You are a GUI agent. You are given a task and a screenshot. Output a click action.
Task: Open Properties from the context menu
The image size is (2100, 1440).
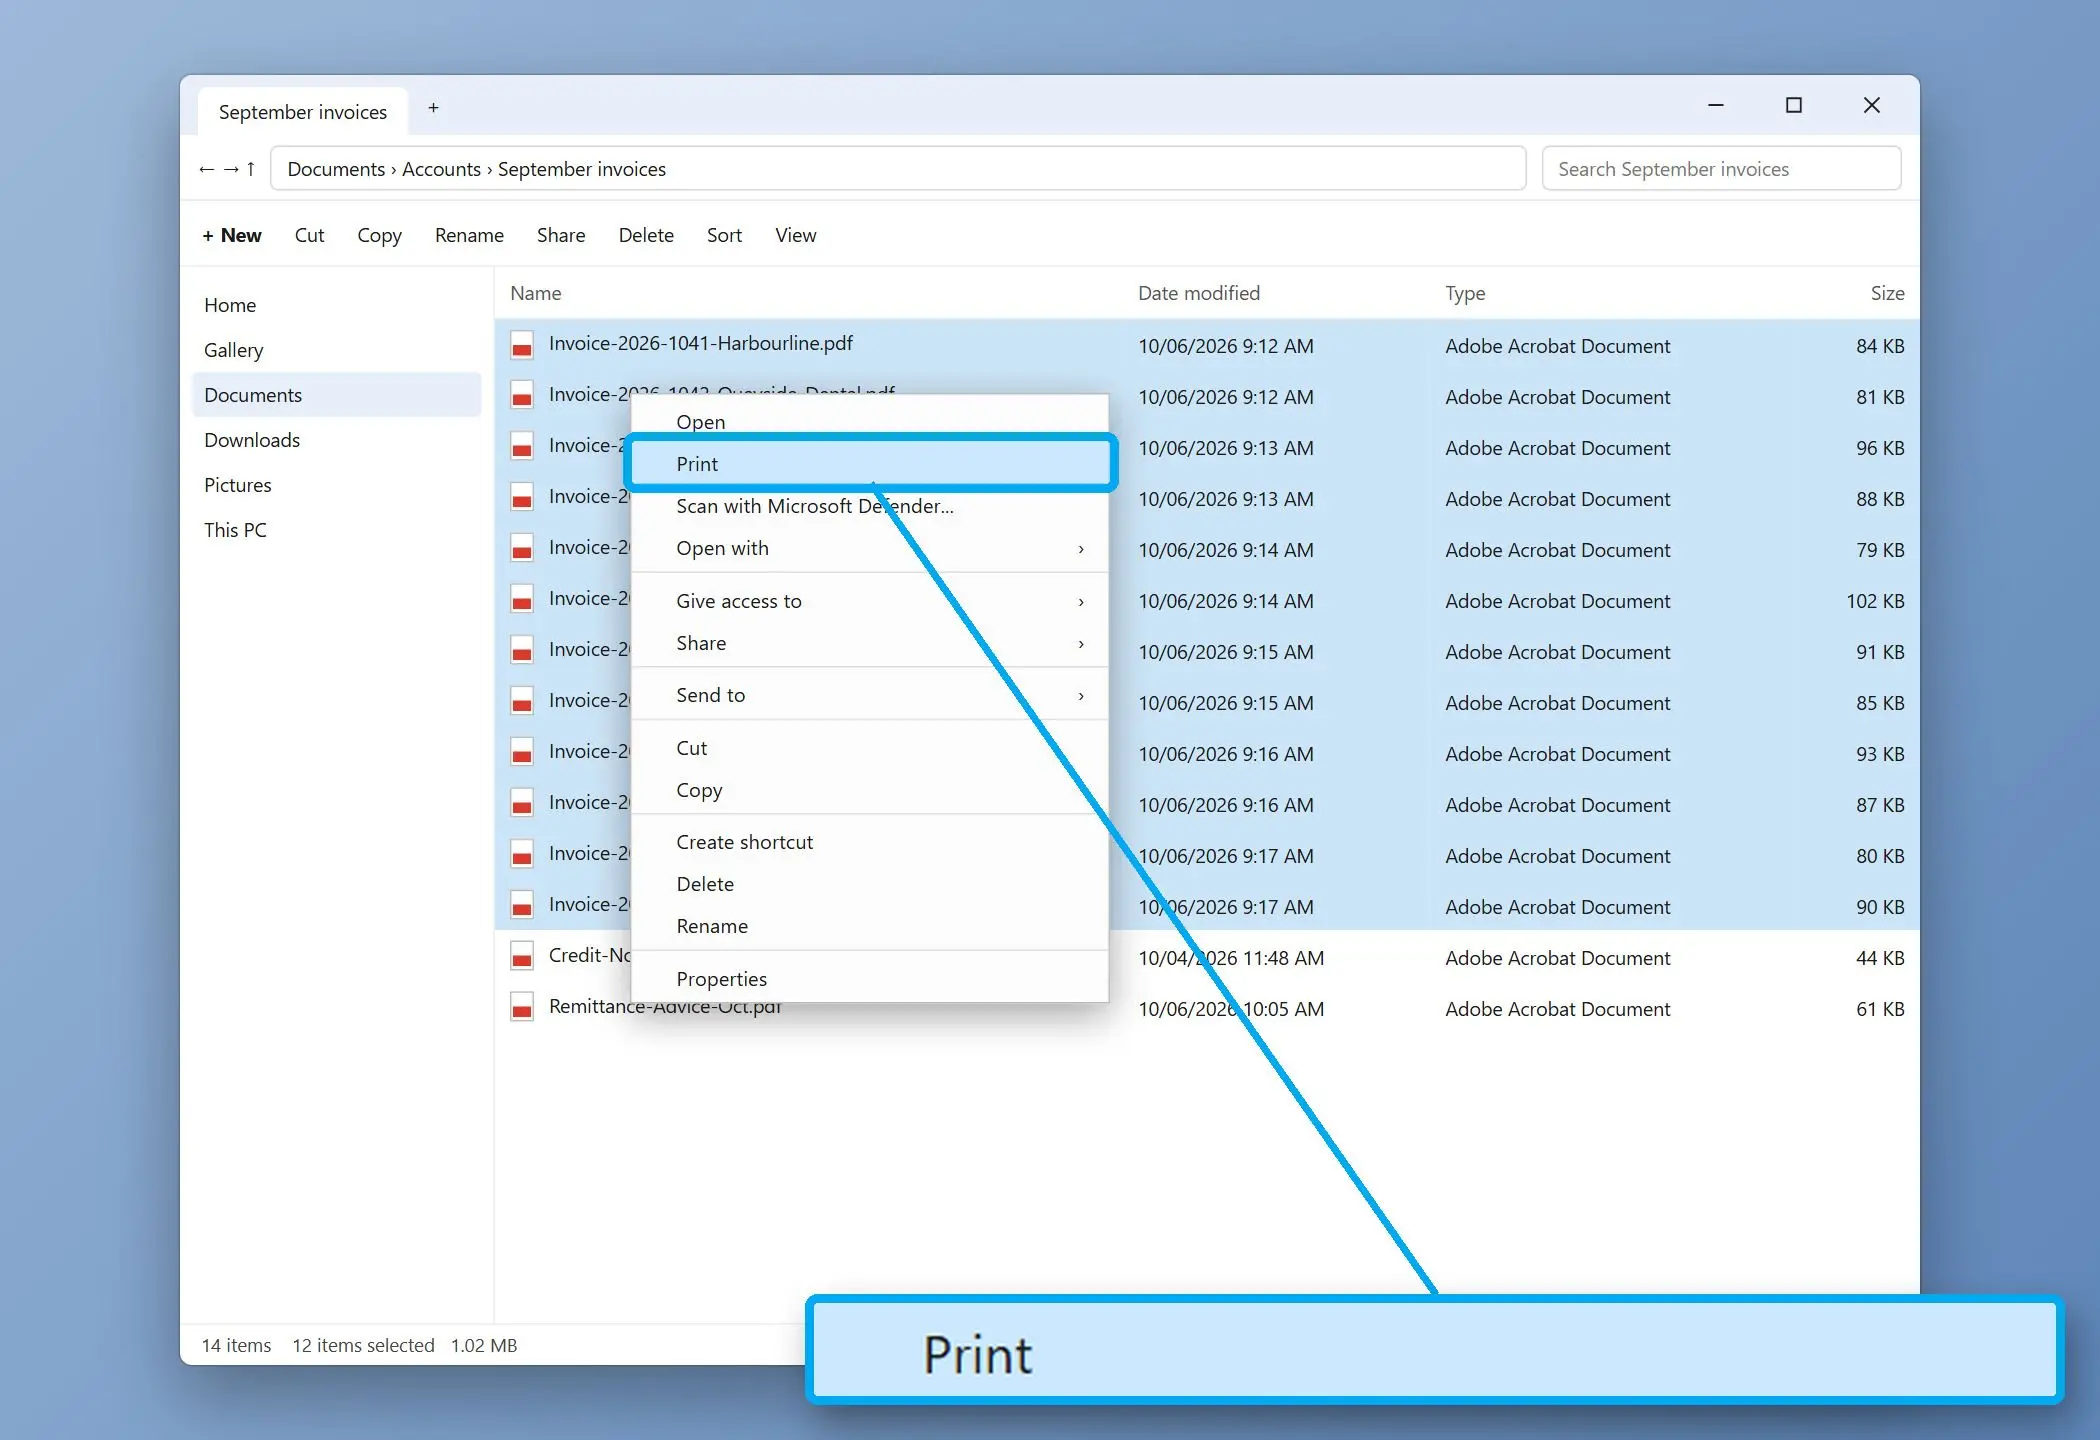(x=870, y=979)
